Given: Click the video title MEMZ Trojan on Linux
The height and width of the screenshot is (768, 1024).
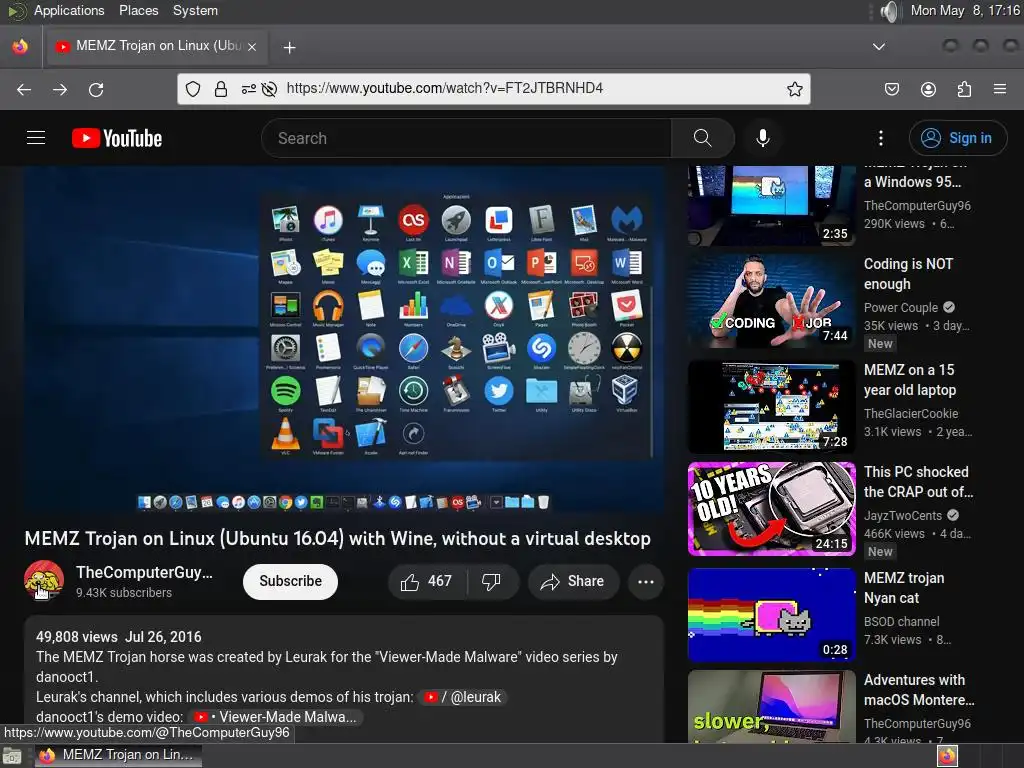Looking at the screenshot, I should coord(337,538).
